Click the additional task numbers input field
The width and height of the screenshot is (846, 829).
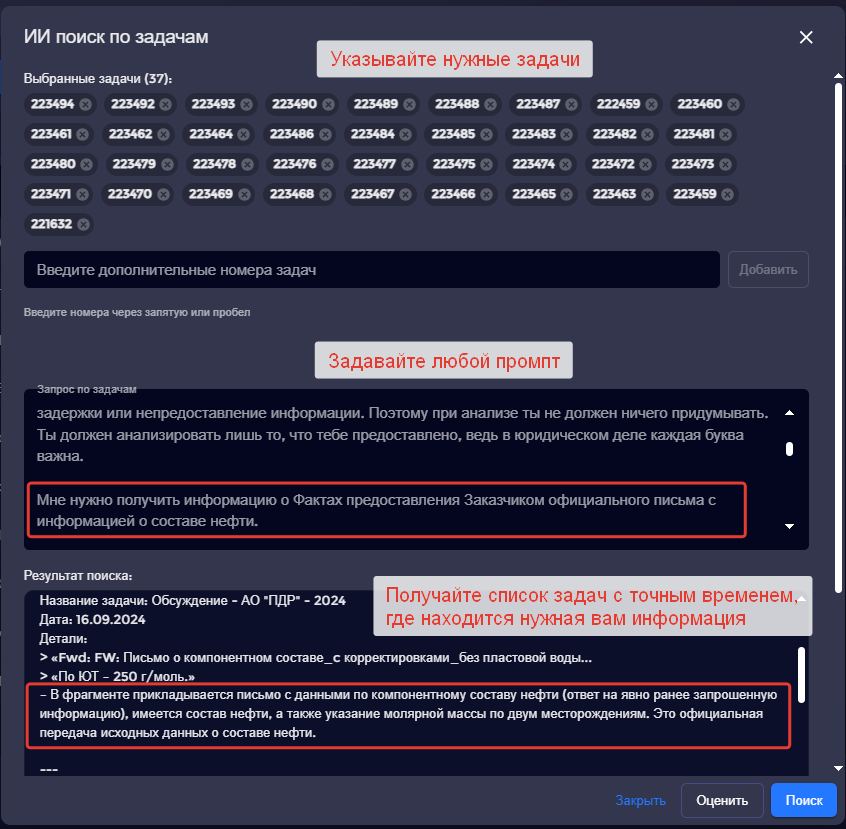[x=372, y=270]
